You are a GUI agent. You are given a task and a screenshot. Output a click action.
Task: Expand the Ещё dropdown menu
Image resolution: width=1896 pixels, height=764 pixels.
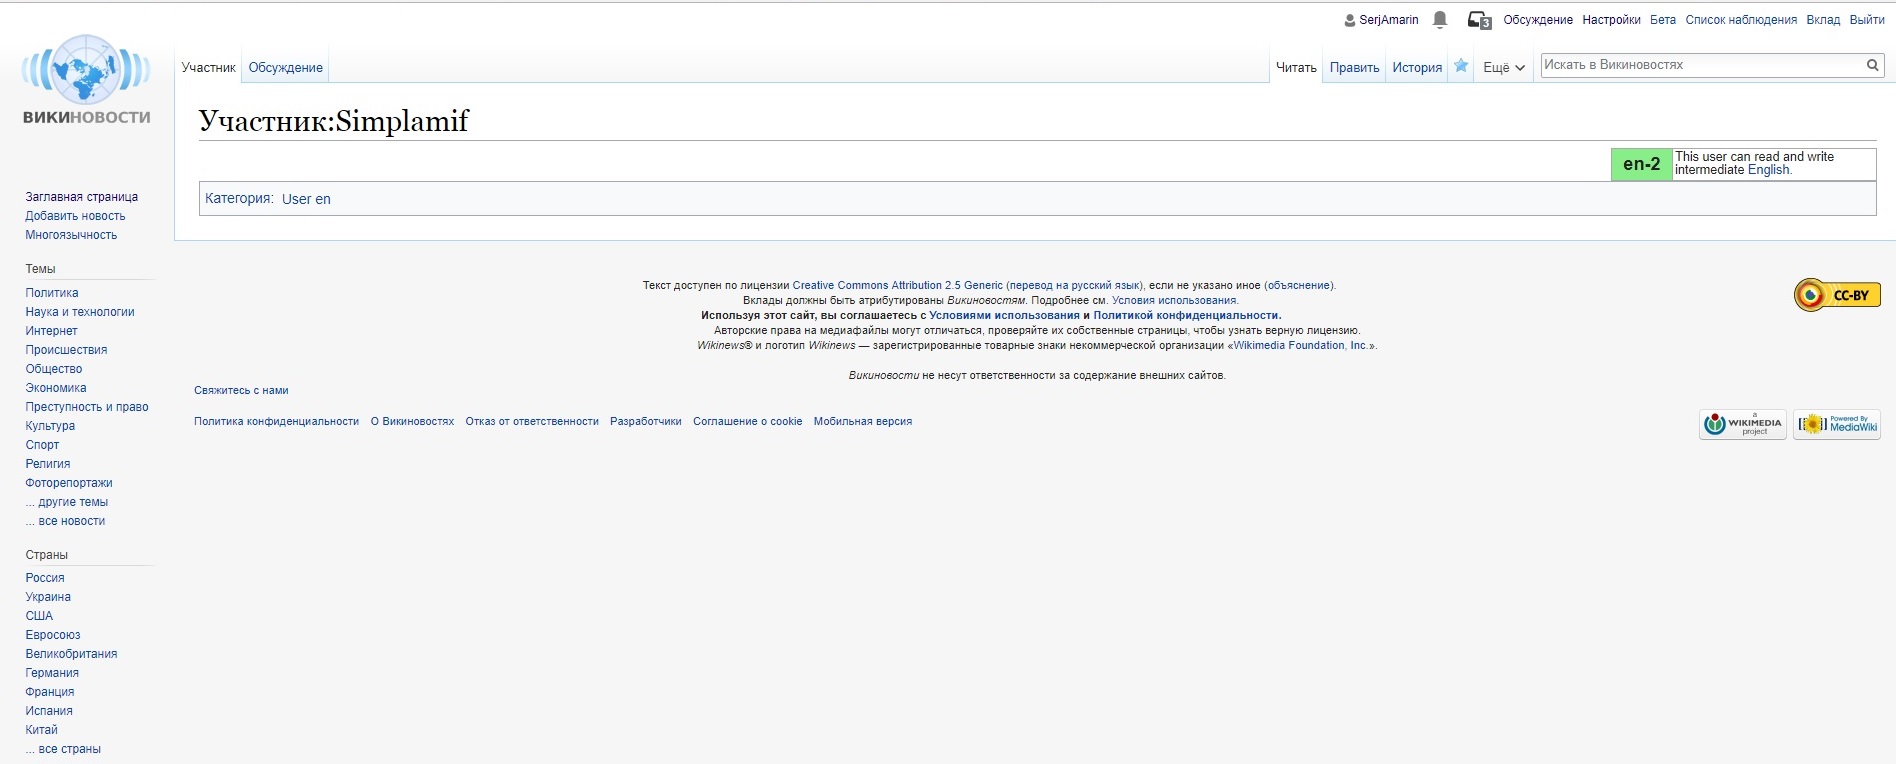click(x=1503, y=68)
